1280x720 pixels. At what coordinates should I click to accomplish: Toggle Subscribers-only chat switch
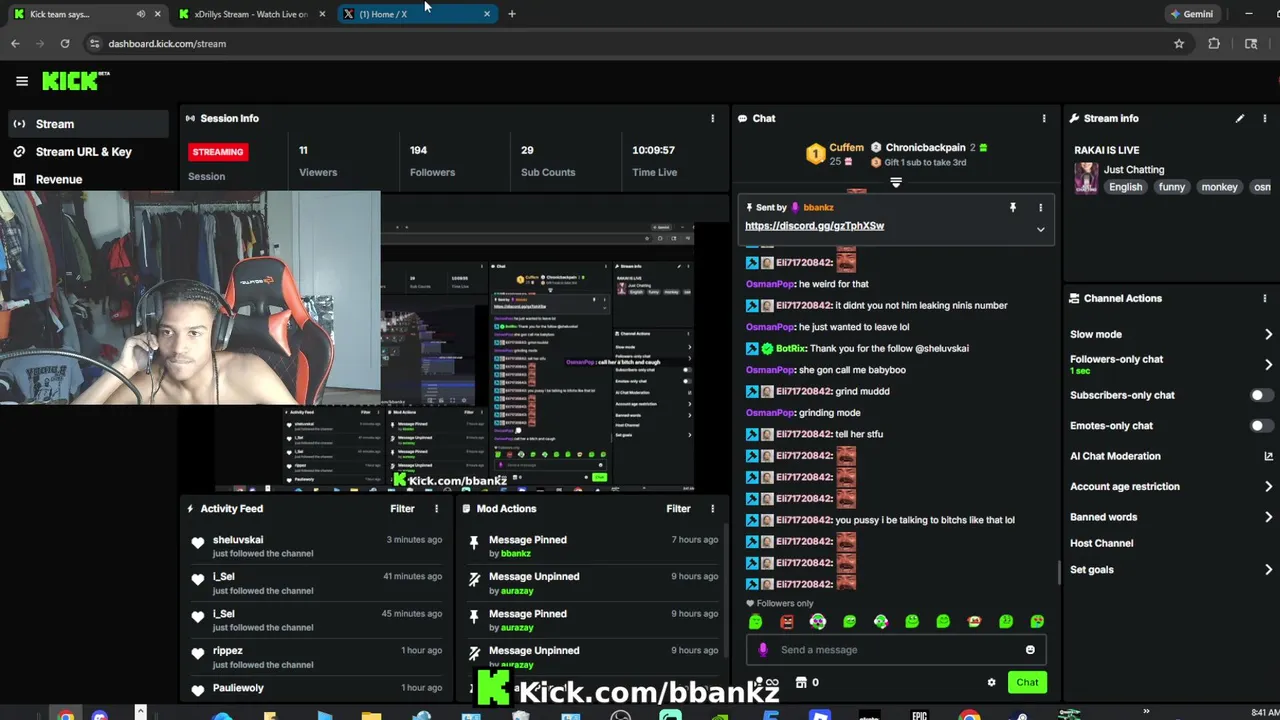1262,395
